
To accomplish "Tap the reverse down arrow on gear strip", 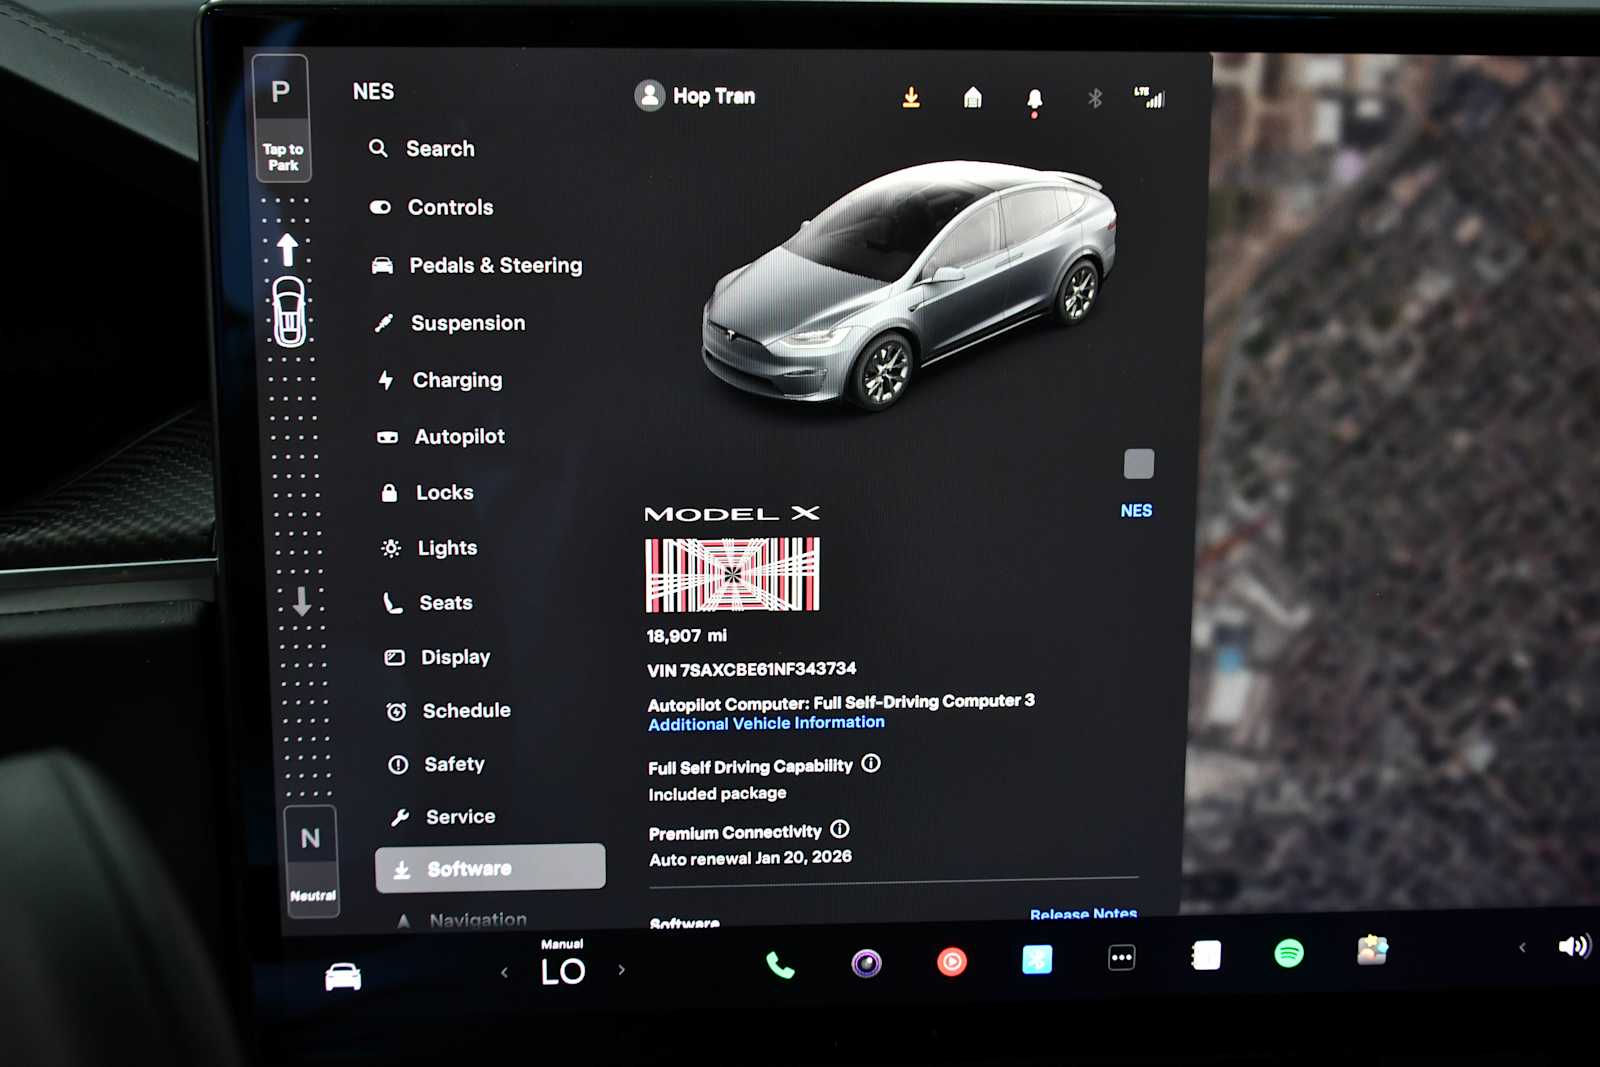I will (x=301, y=600).
